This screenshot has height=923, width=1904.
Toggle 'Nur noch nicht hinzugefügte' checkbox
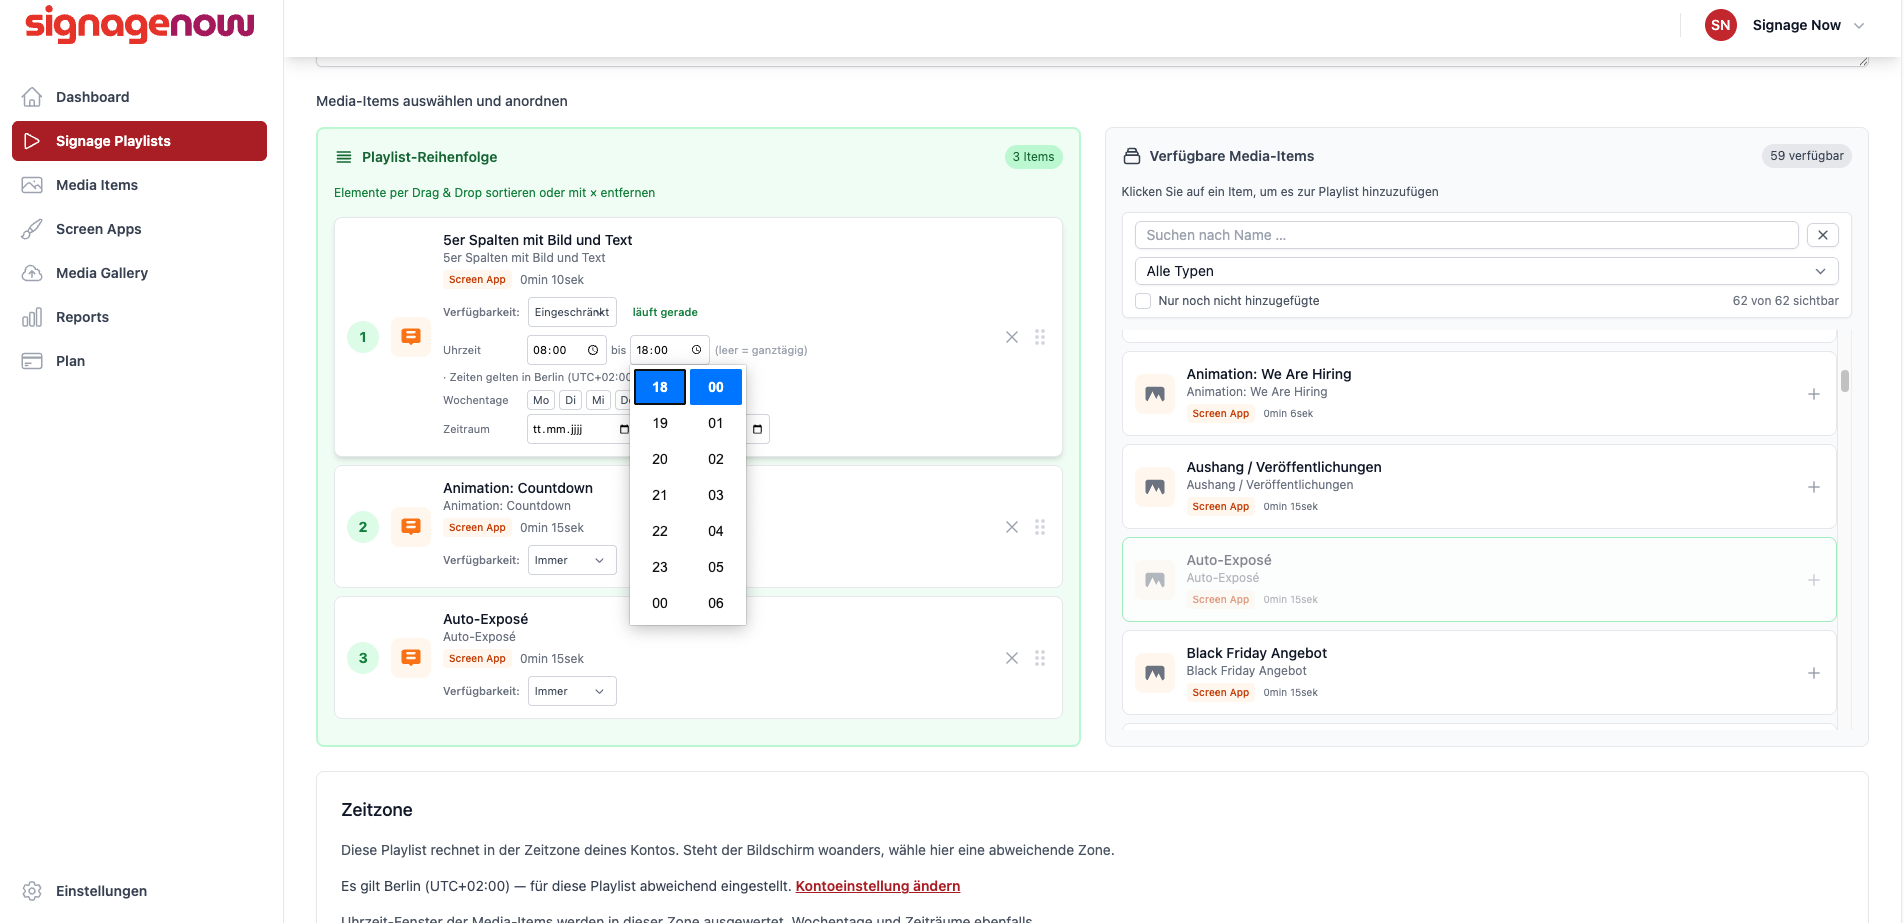click(x=1143, y=301)
